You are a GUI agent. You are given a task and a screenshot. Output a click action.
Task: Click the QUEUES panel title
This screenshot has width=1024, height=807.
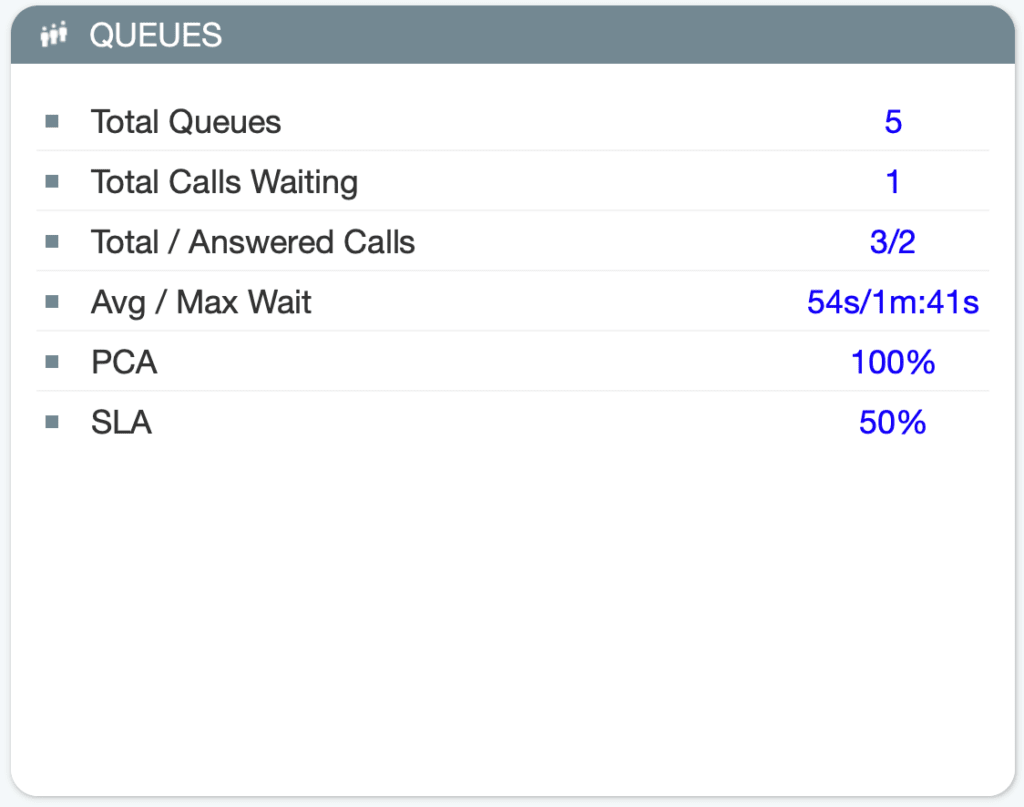pyautogui.click(x=155, y=35)
